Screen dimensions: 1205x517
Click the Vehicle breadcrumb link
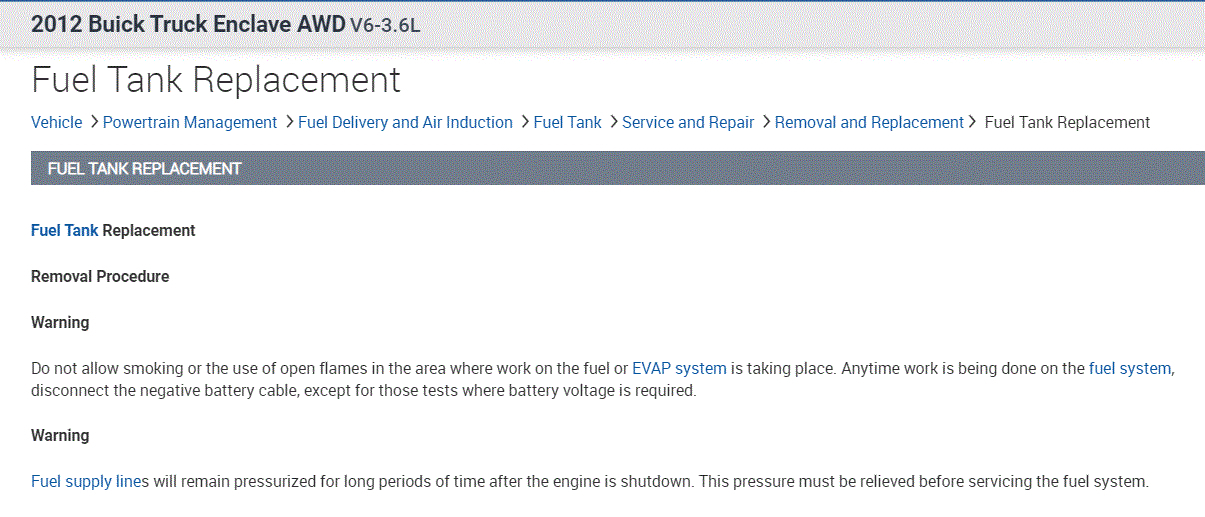click(57, 122)
